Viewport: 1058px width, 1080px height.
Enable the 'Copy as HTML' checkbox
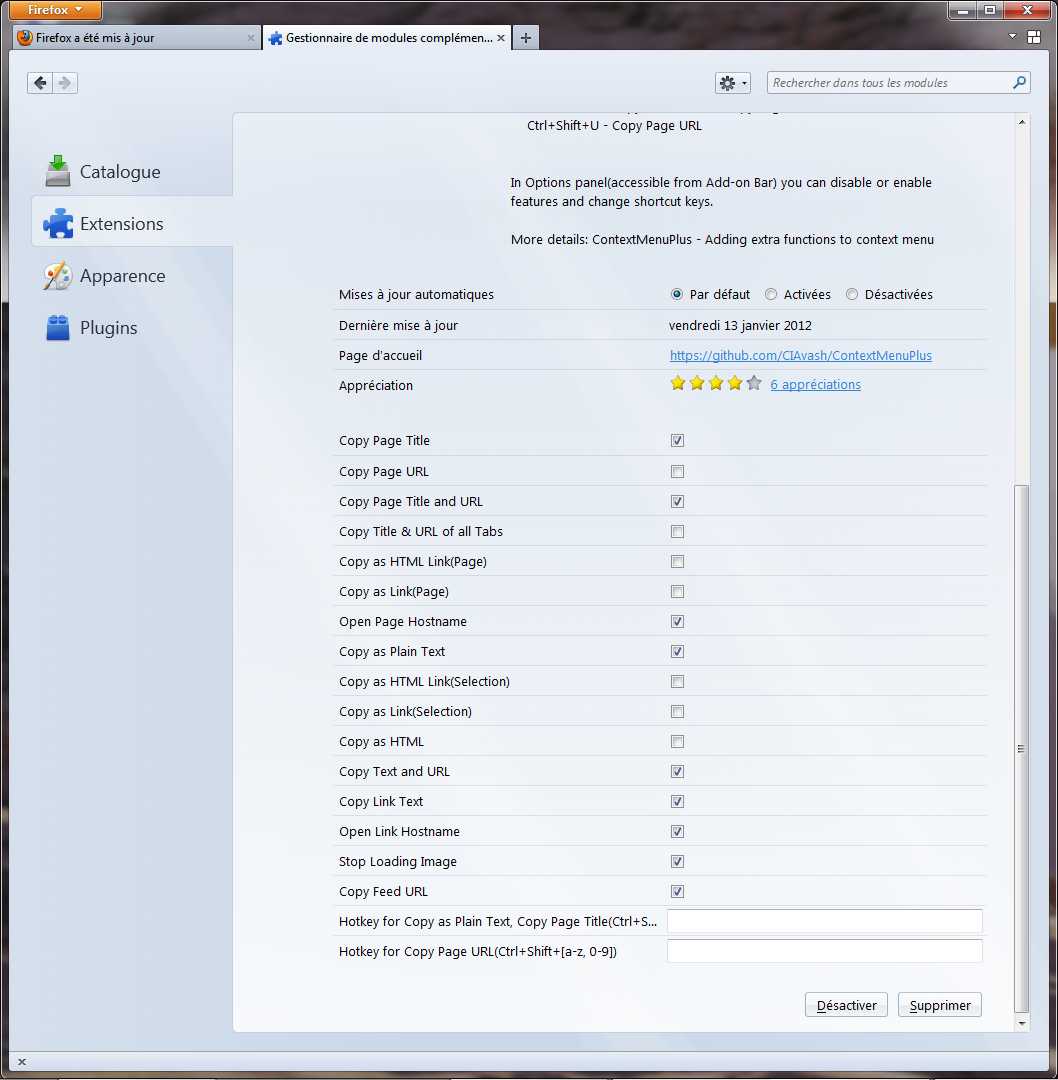[677, 742]
